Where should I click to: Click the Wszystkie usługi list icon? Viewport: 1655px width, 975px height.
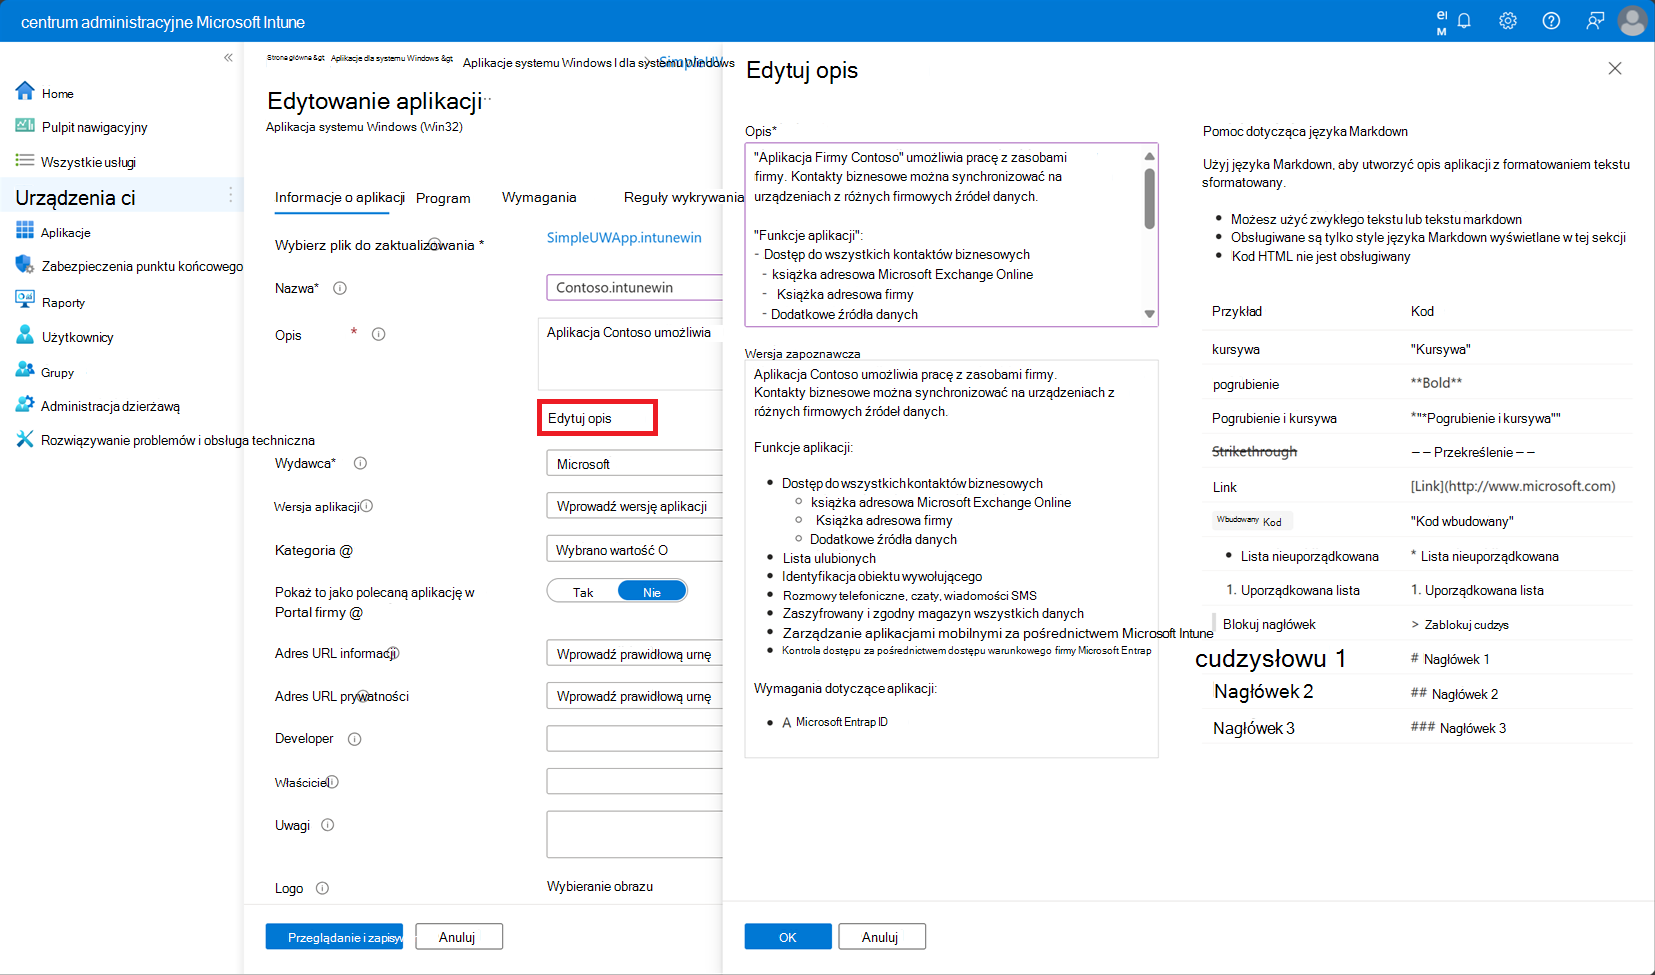[x=25, y=160]
